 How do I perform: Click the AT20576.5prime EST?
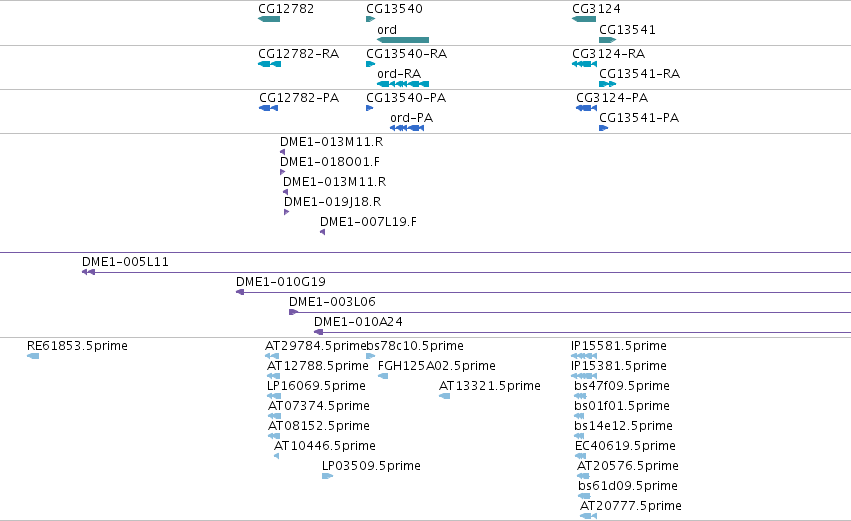tap(583, 476)
